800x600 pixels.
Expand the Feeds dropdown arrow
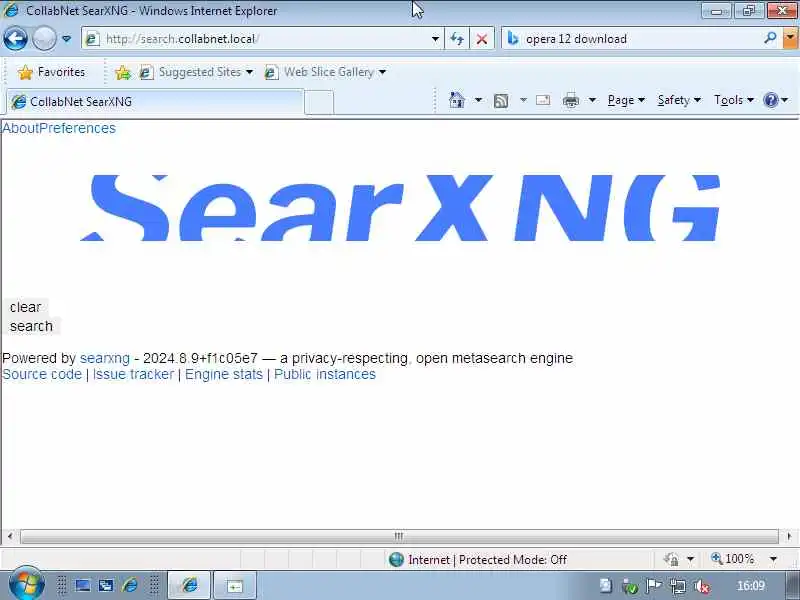click(523, 100)
